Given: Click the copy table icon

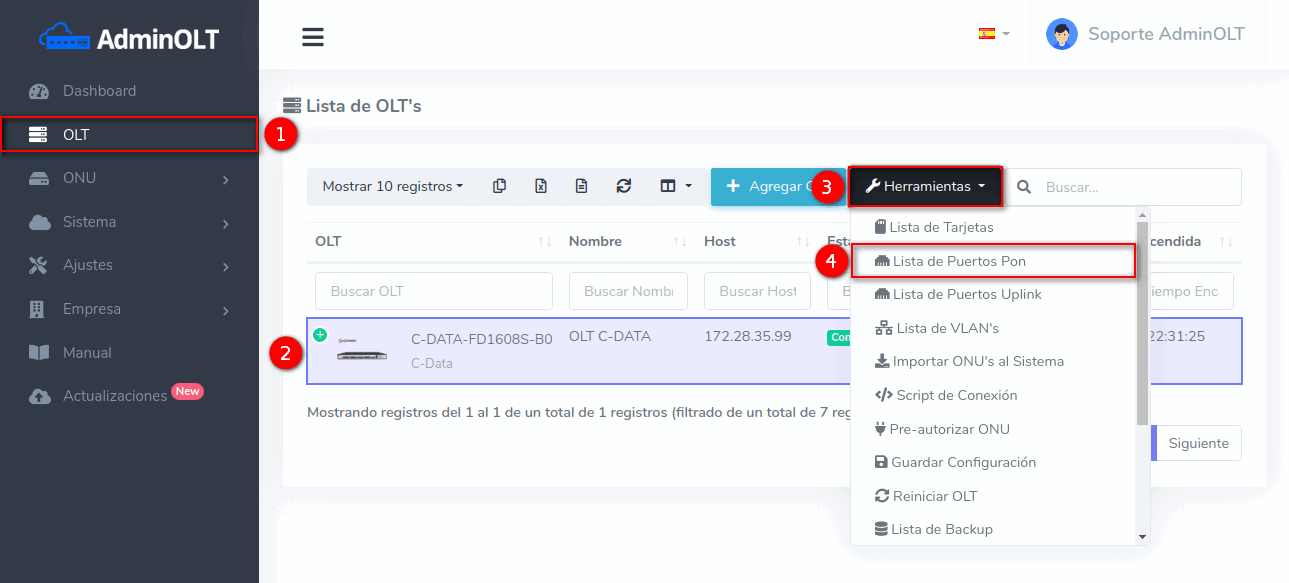Looking at the screenshot, I should click(x=499, y=186).
